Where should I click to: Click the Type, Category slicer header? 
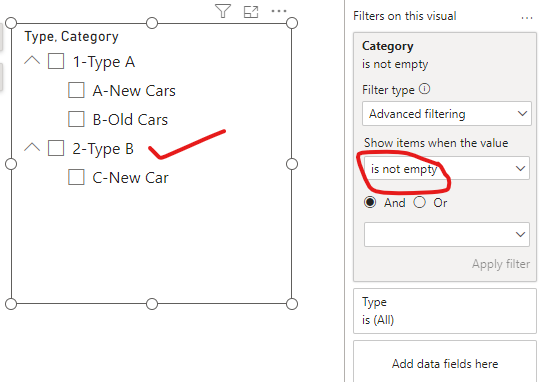click(x=71, y=36)
